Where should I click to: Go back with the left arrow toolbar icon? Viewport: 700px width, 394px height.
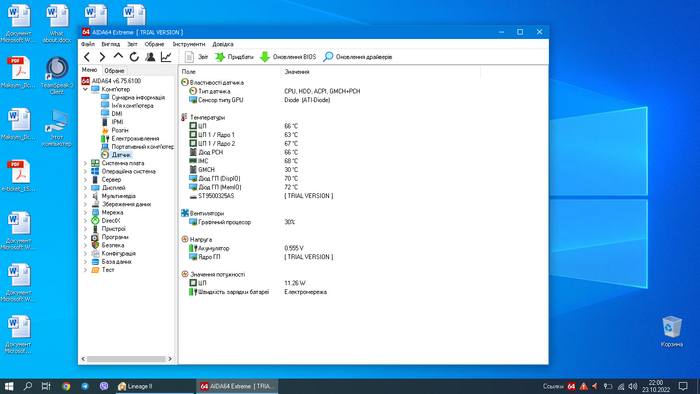tap(87, 57)
